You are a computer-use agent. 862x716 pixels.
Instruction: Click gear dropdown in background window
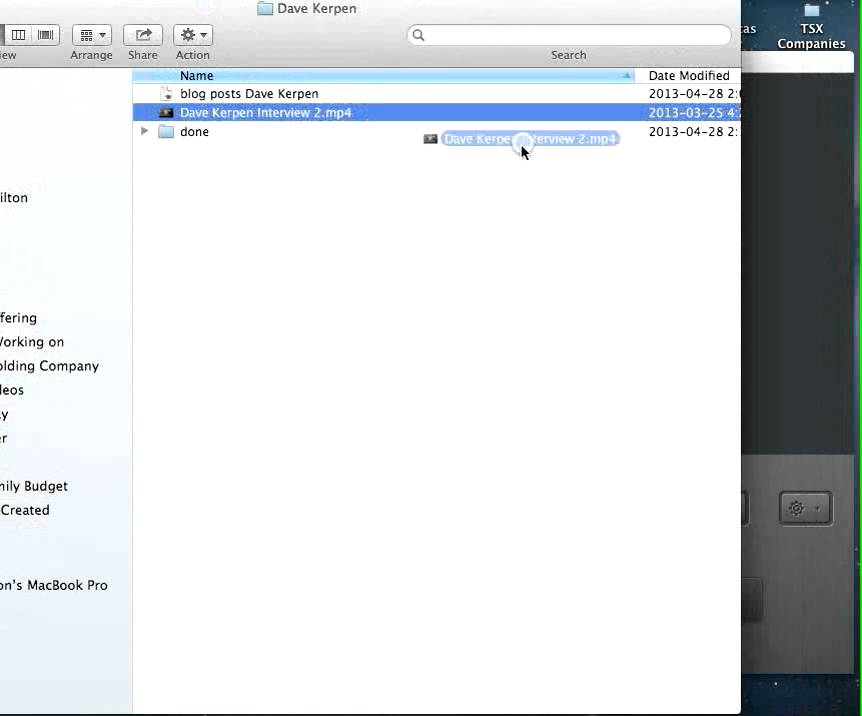(805, 508)
